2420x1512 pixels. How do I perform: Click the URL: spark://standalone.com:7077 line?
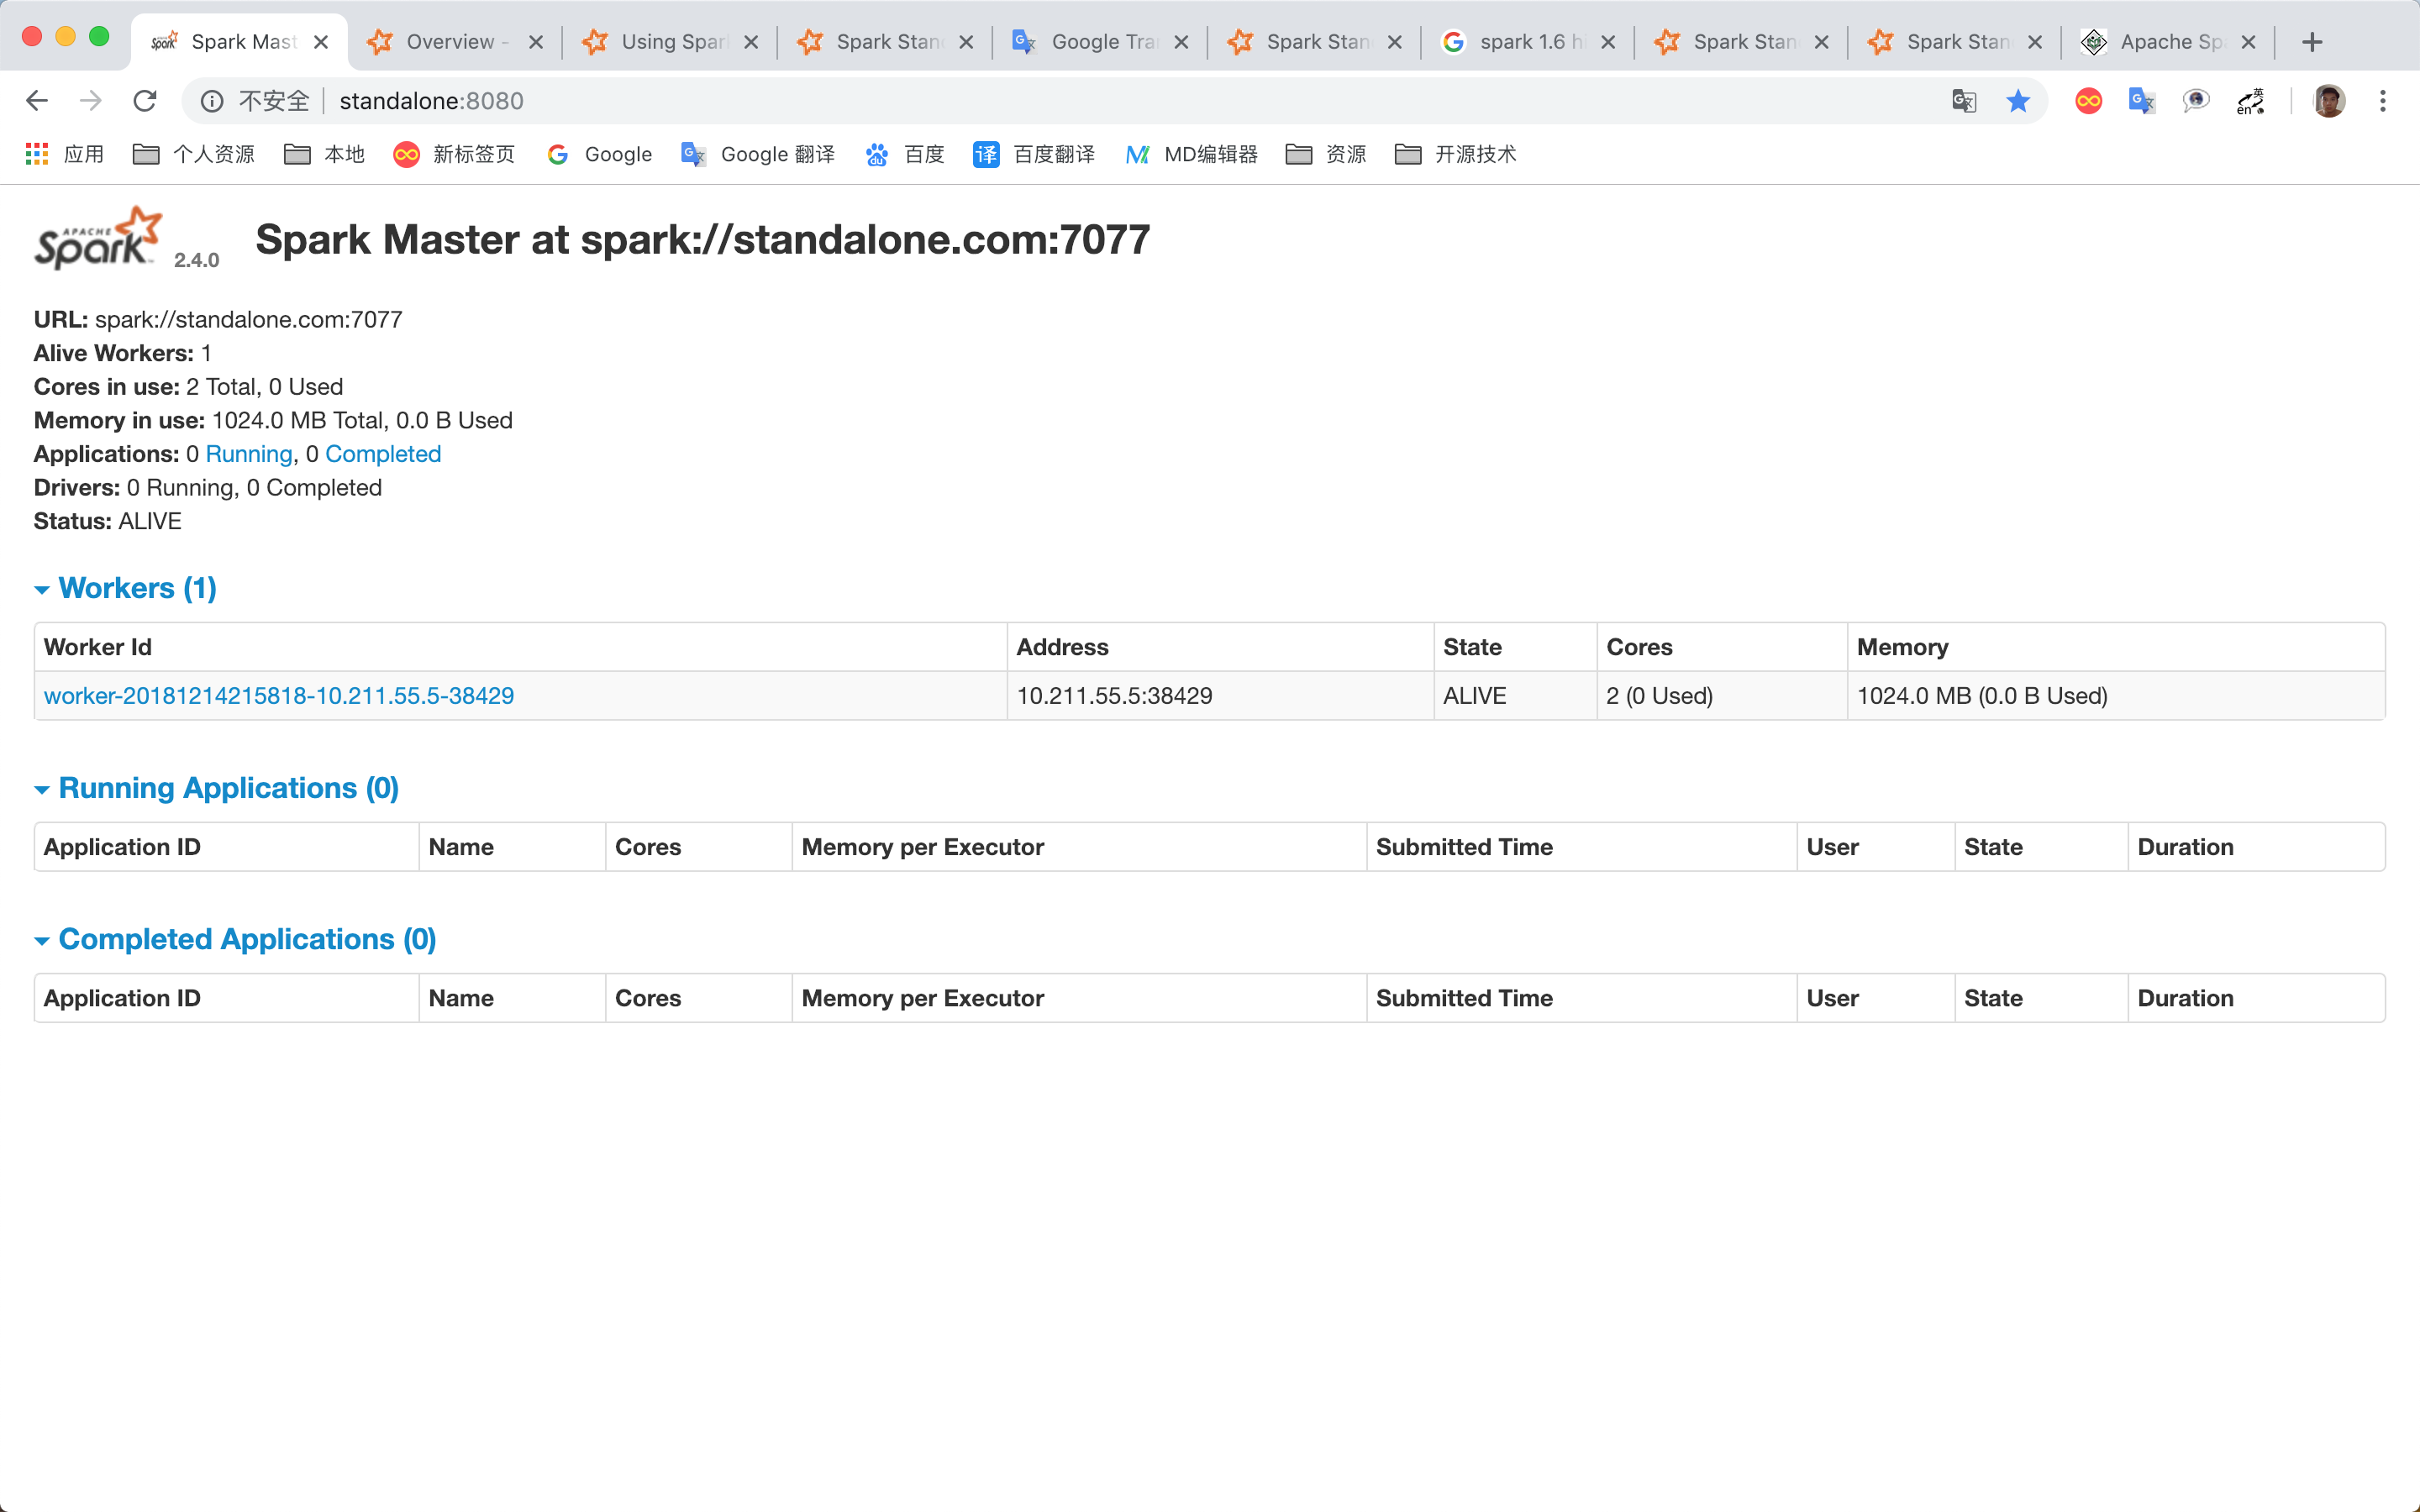click(218, 320)
